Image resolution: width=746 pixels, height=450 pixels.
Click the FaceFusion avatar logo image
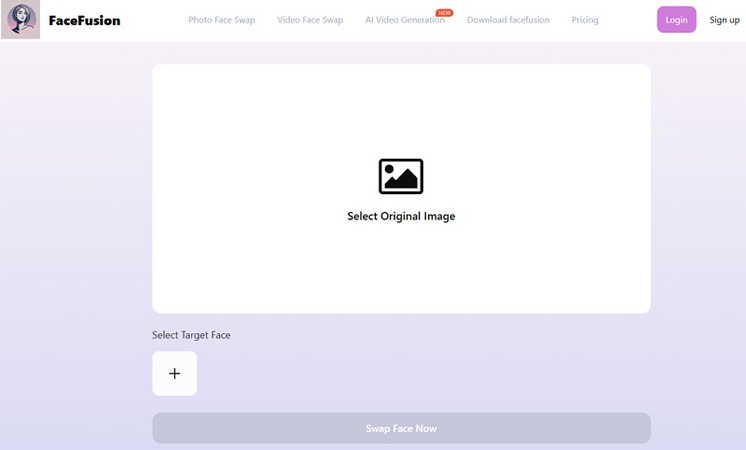point(21,20)
